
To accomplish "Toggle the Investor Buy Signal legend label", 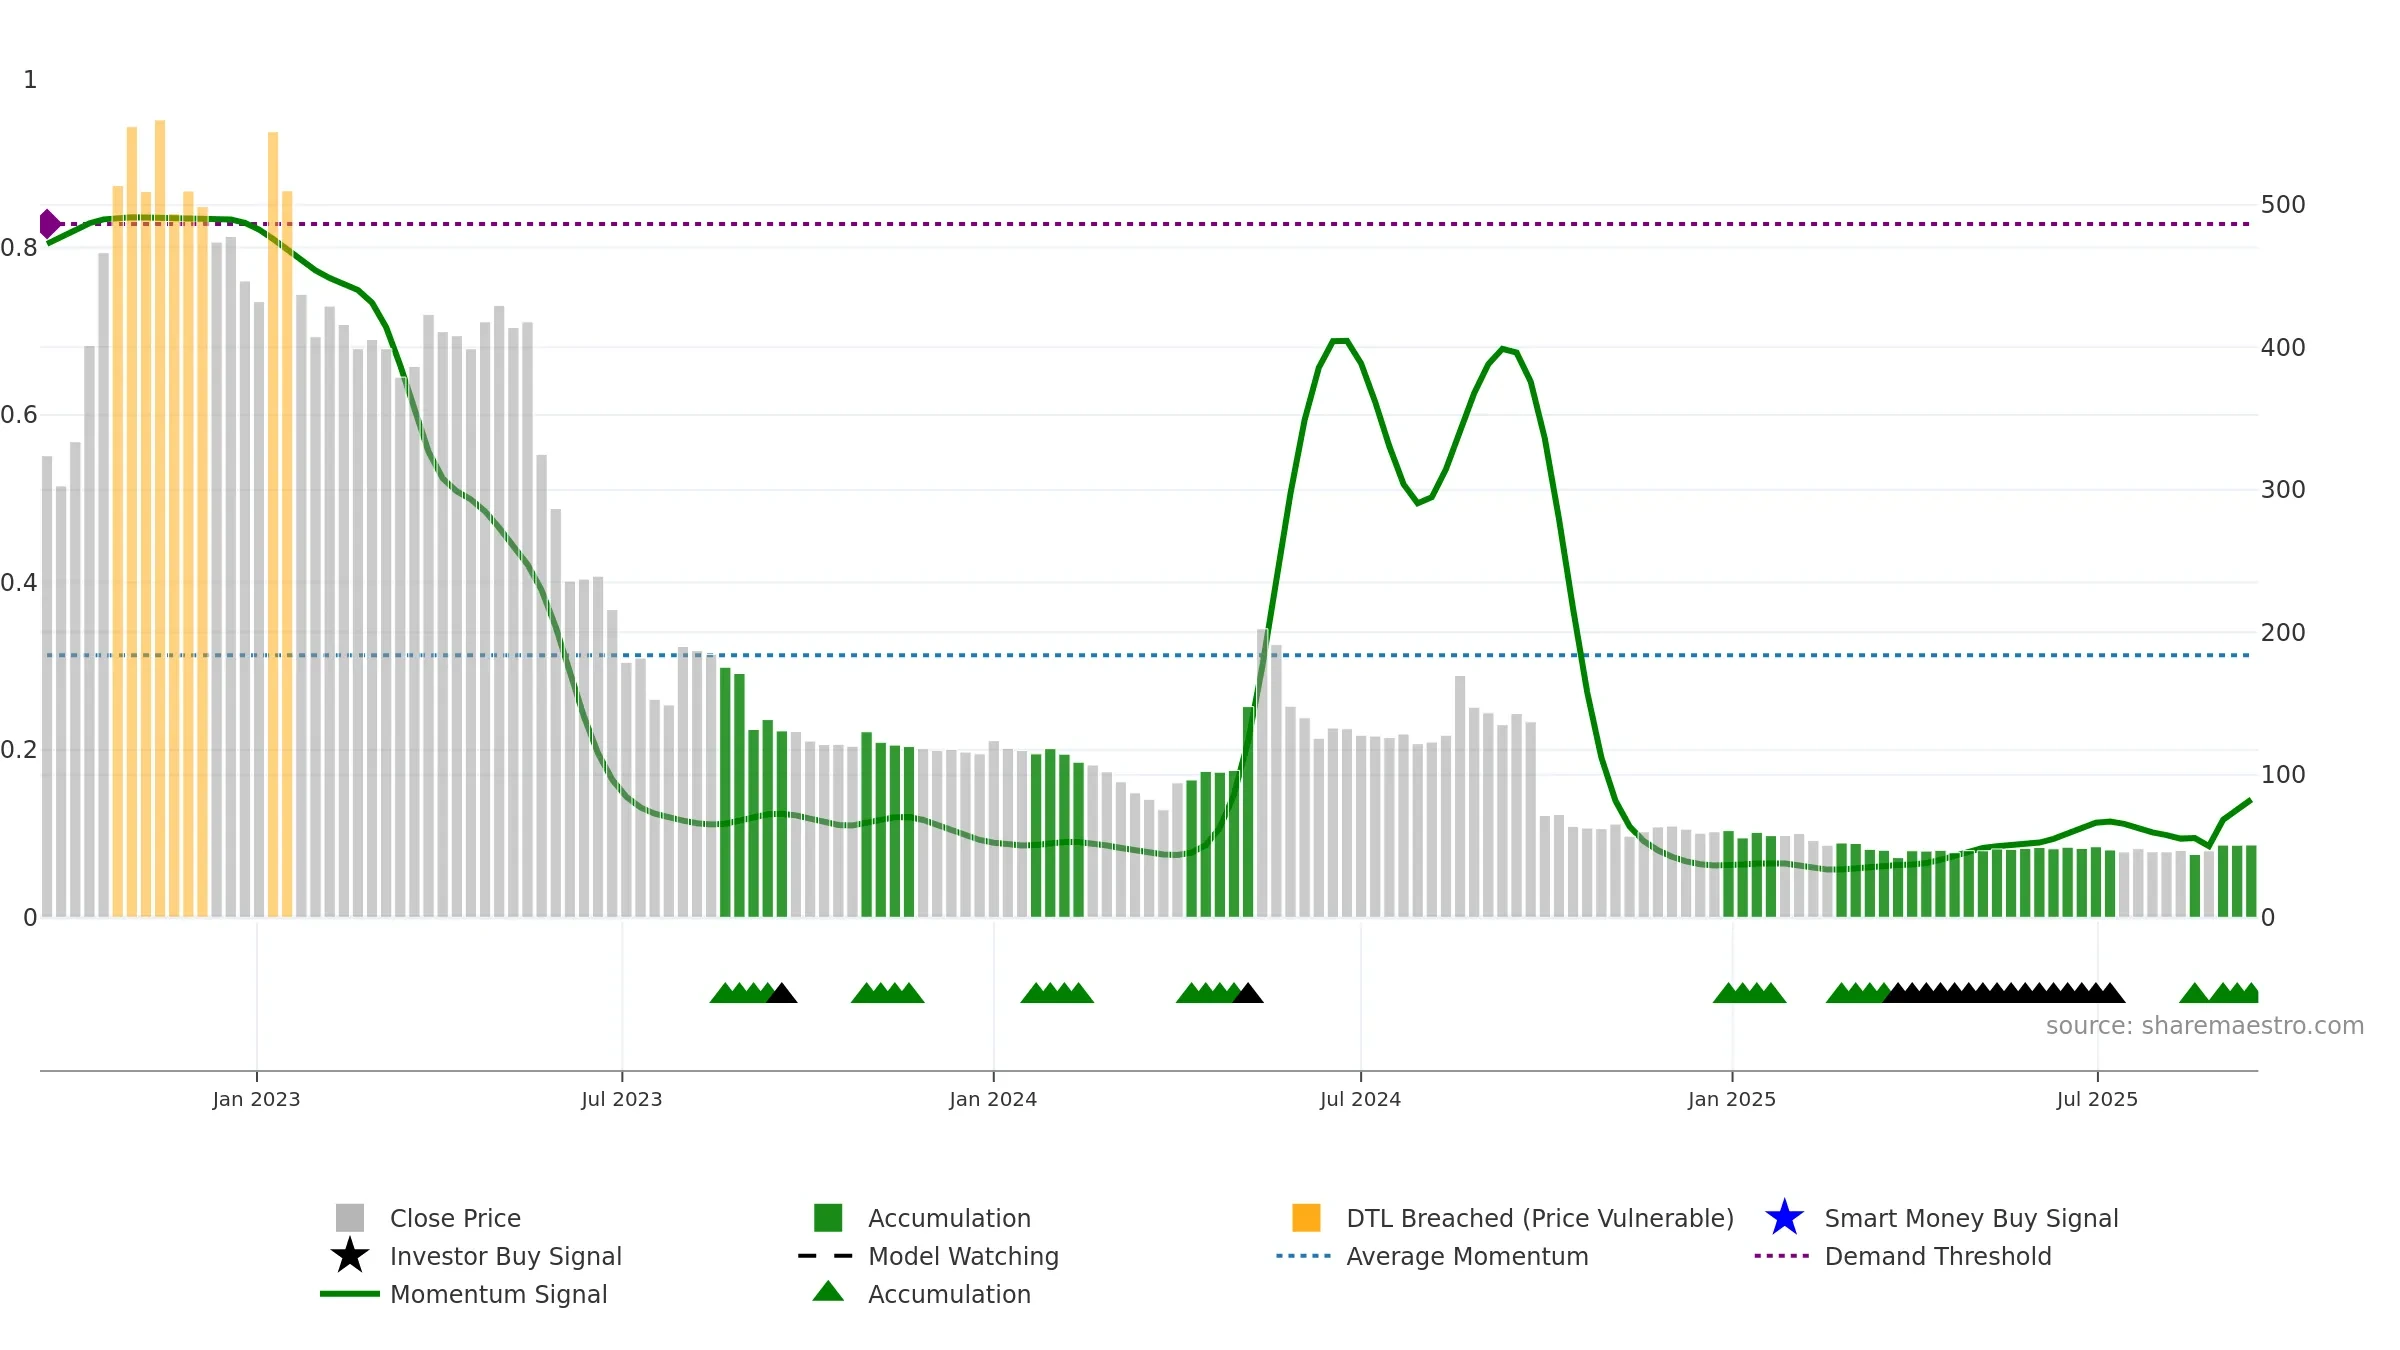I will pyautogui.click(x=506, y=1256).
